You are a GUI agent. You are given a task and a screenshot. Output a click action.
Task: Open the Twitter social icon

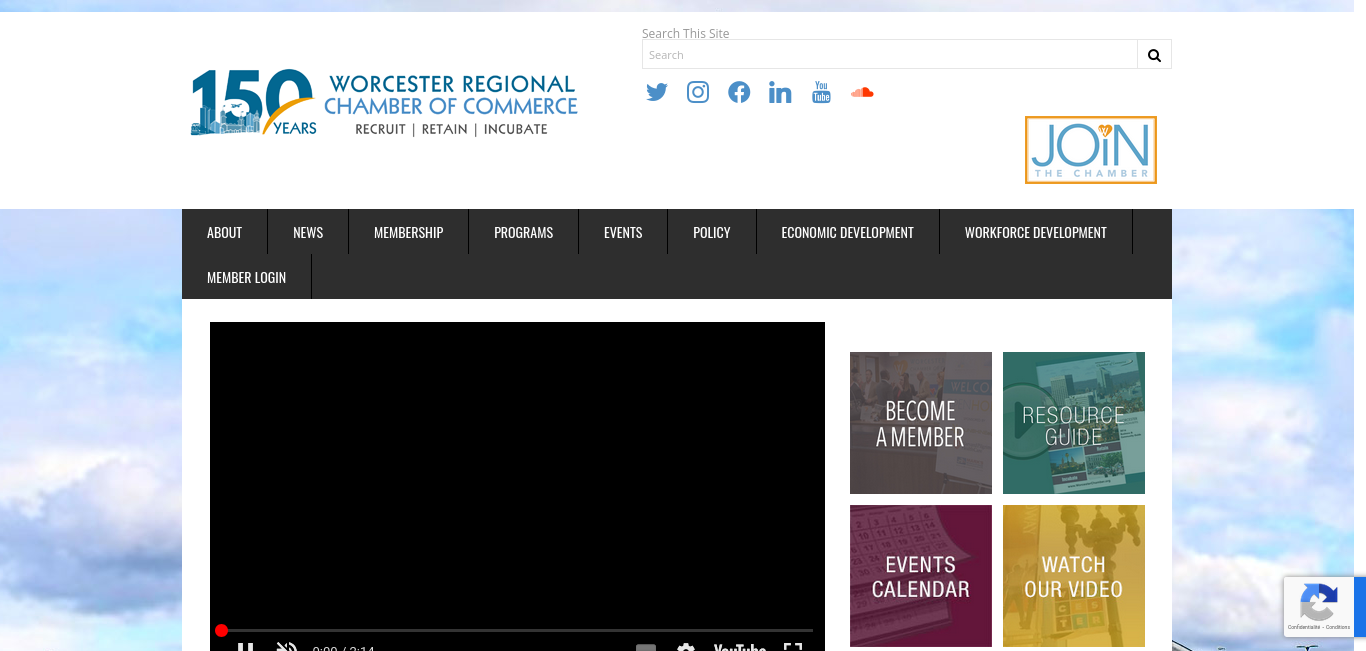click(x=657, y=93)
